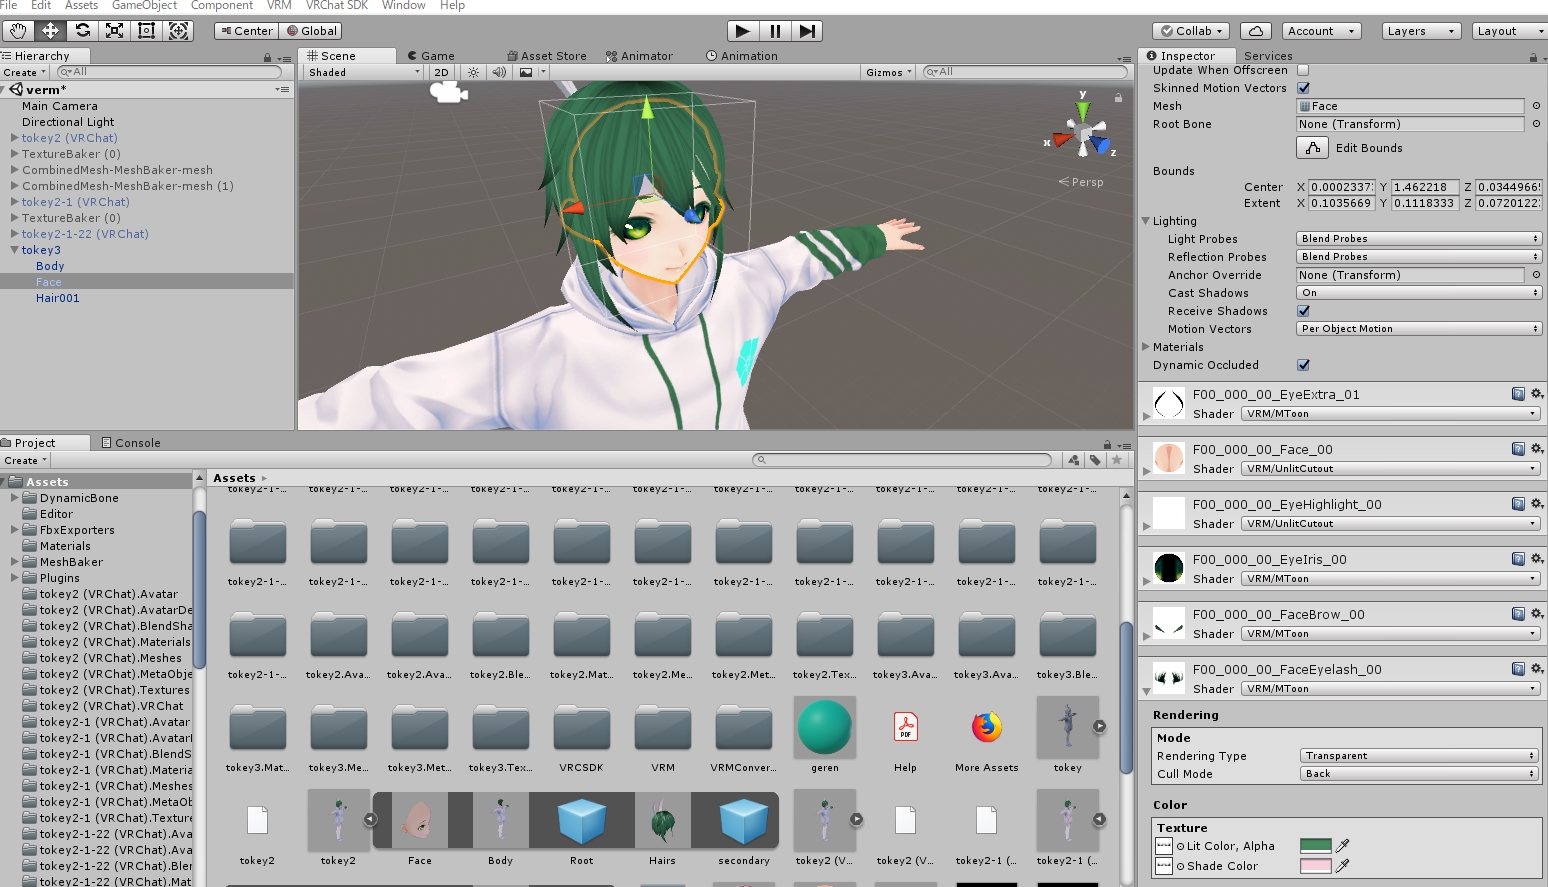Click search by type icon in Project
The height and width of the screenshot is (887, 1548).
coord(1074,460)
